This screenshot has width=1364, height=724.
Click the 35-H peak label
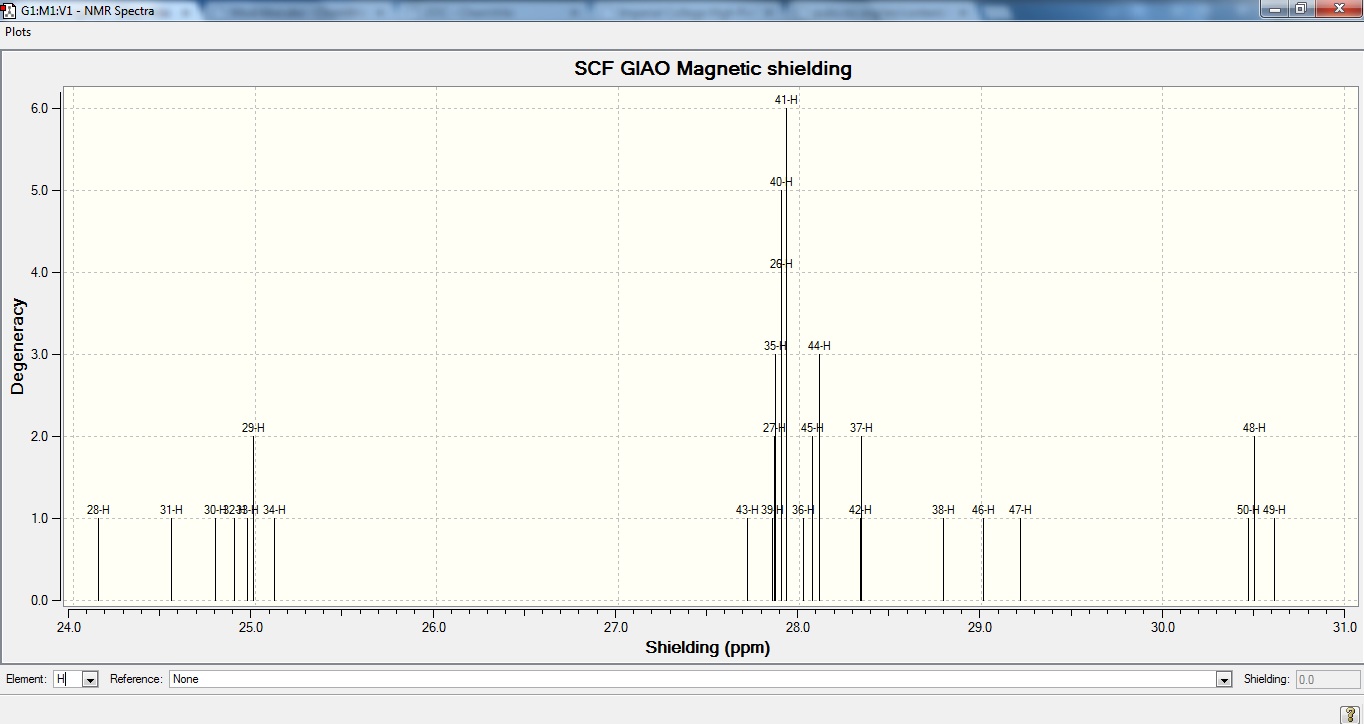click(x=775, y=346)
